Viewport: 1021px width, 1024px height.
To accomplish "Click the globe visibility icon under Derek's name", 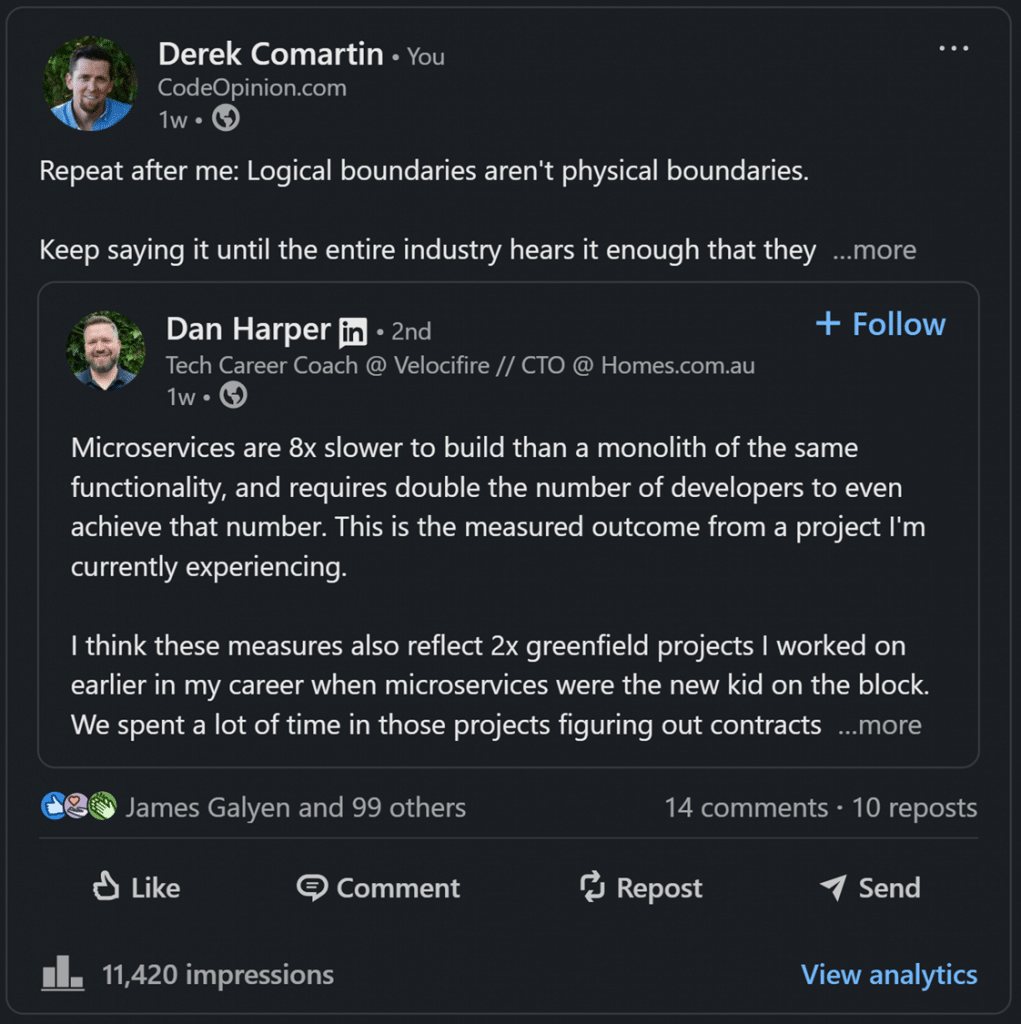I will point(226,119).
